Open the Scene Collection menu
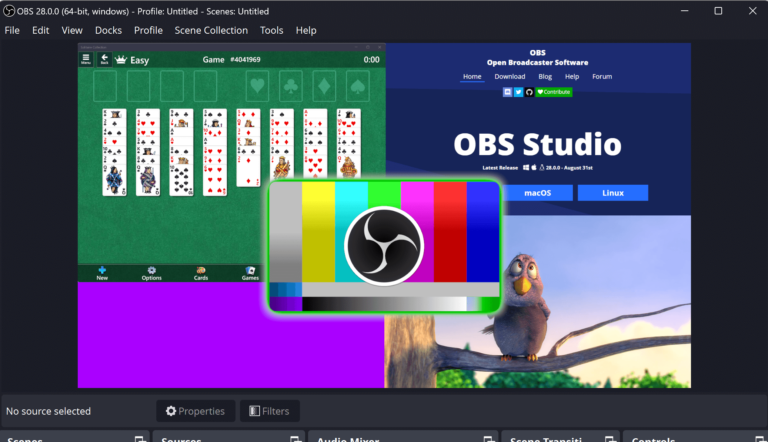 click(x=211, y=30)
